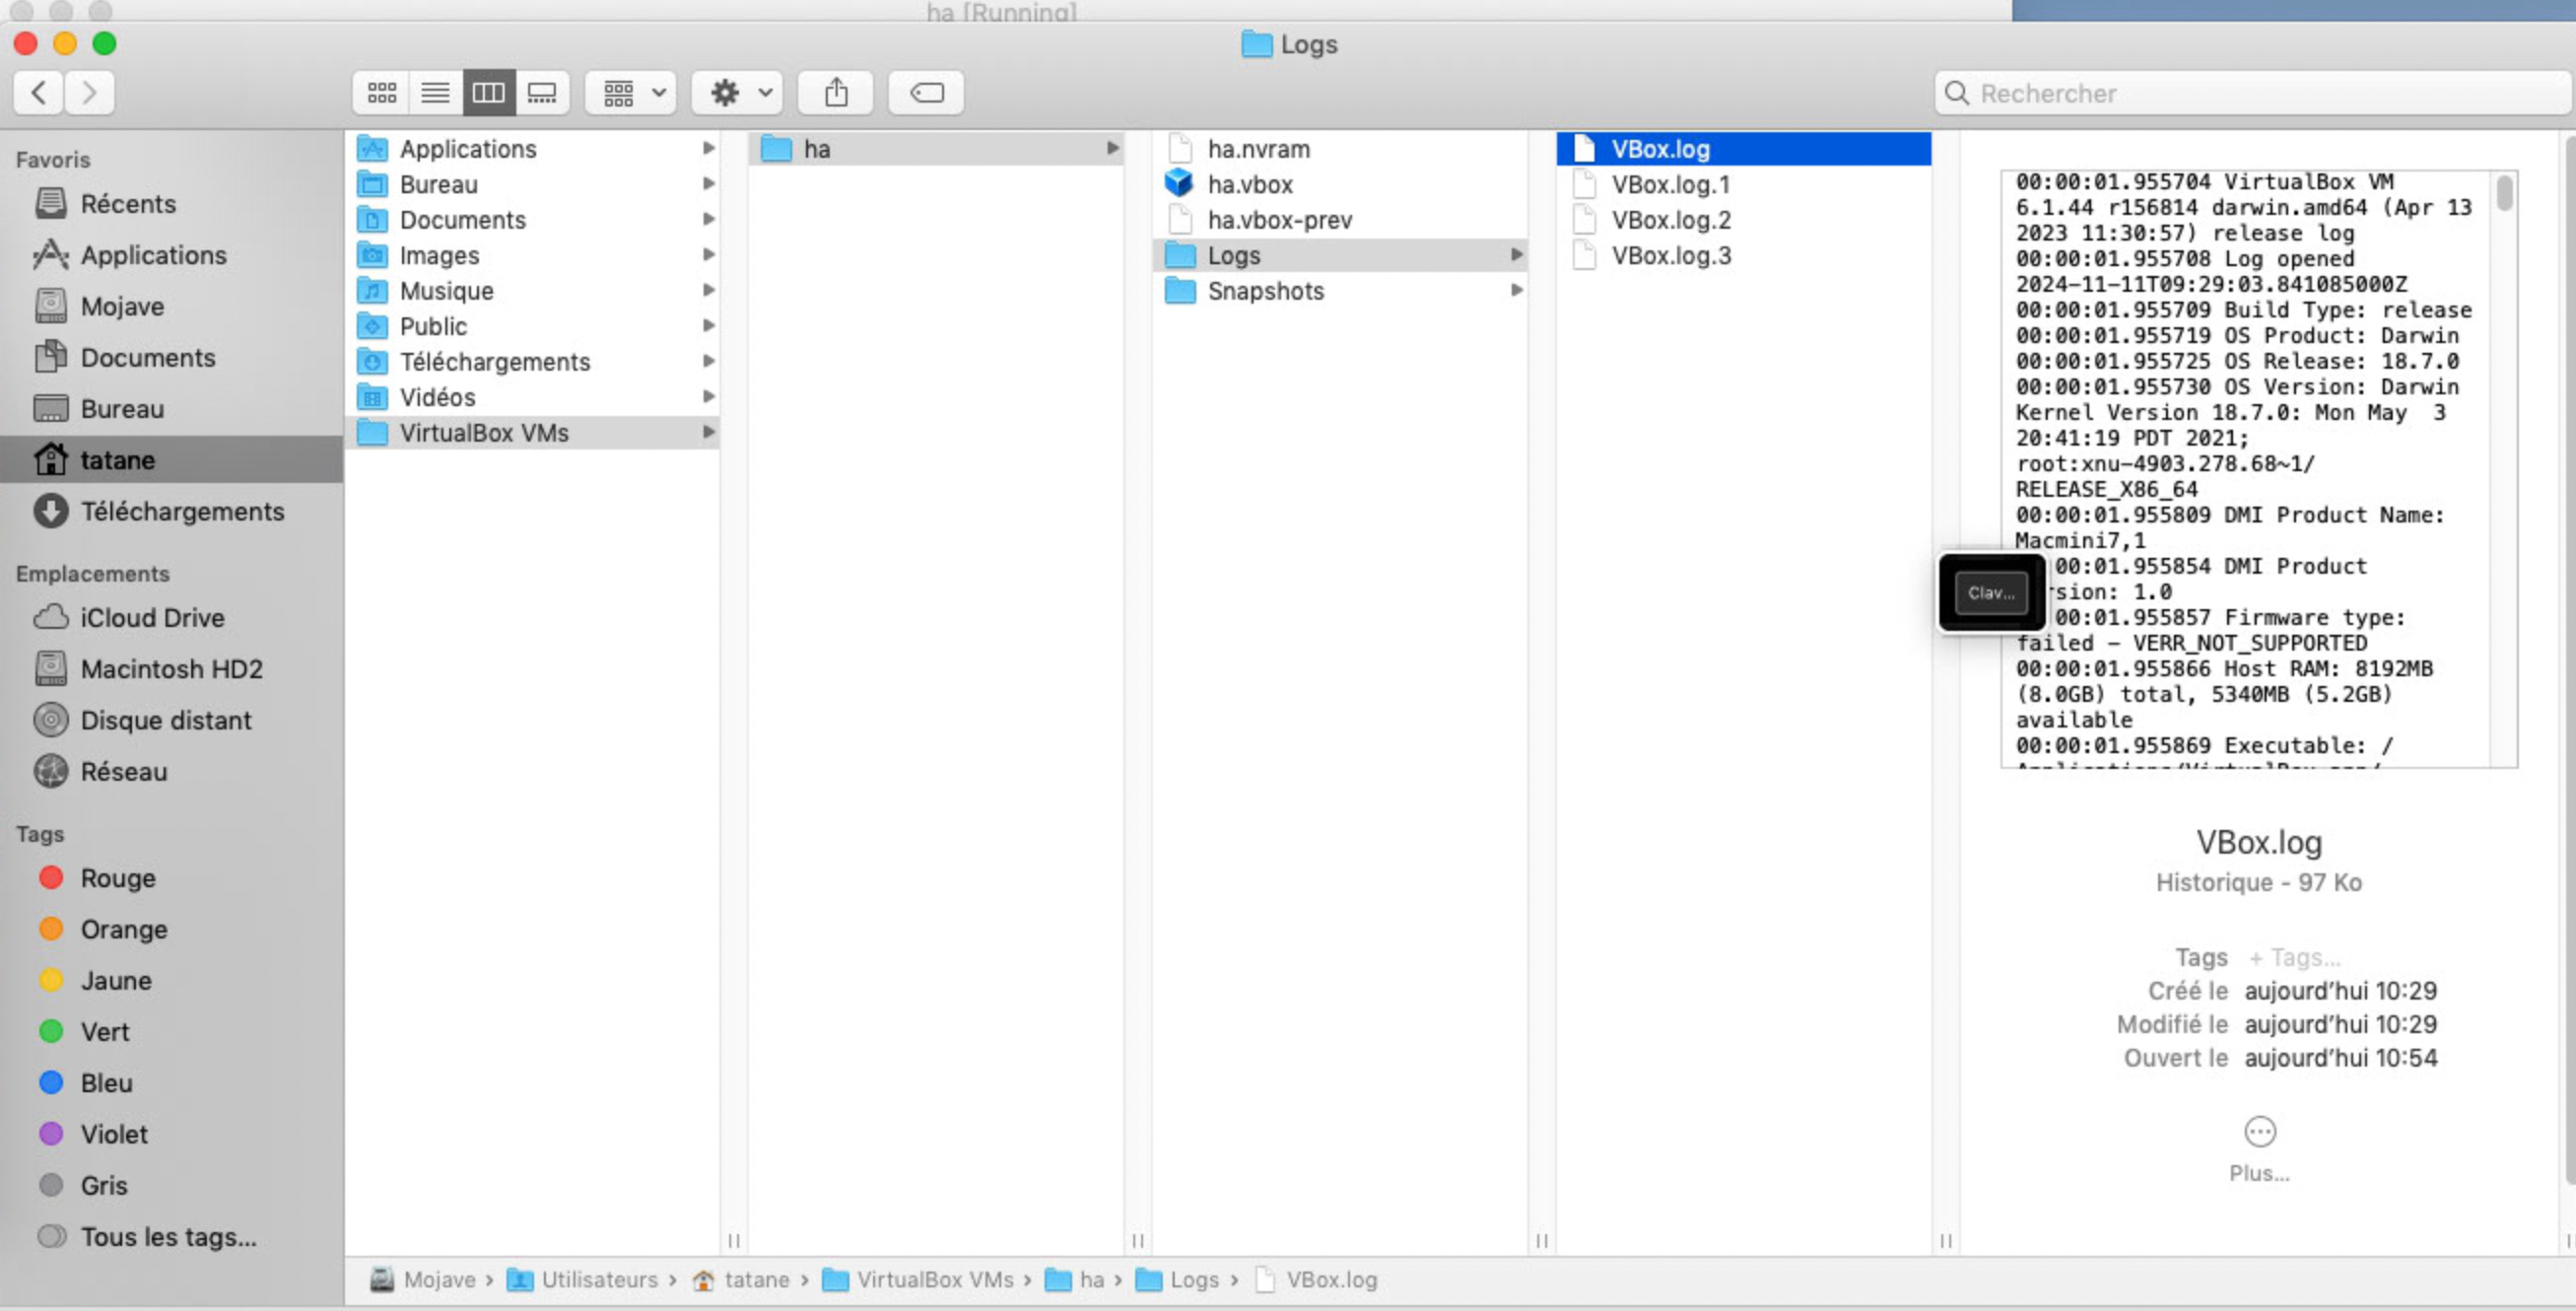Switch to list view mode
Viewport: 2576px width, 1311px height.
pyautogui.click(x=435, y=93)
